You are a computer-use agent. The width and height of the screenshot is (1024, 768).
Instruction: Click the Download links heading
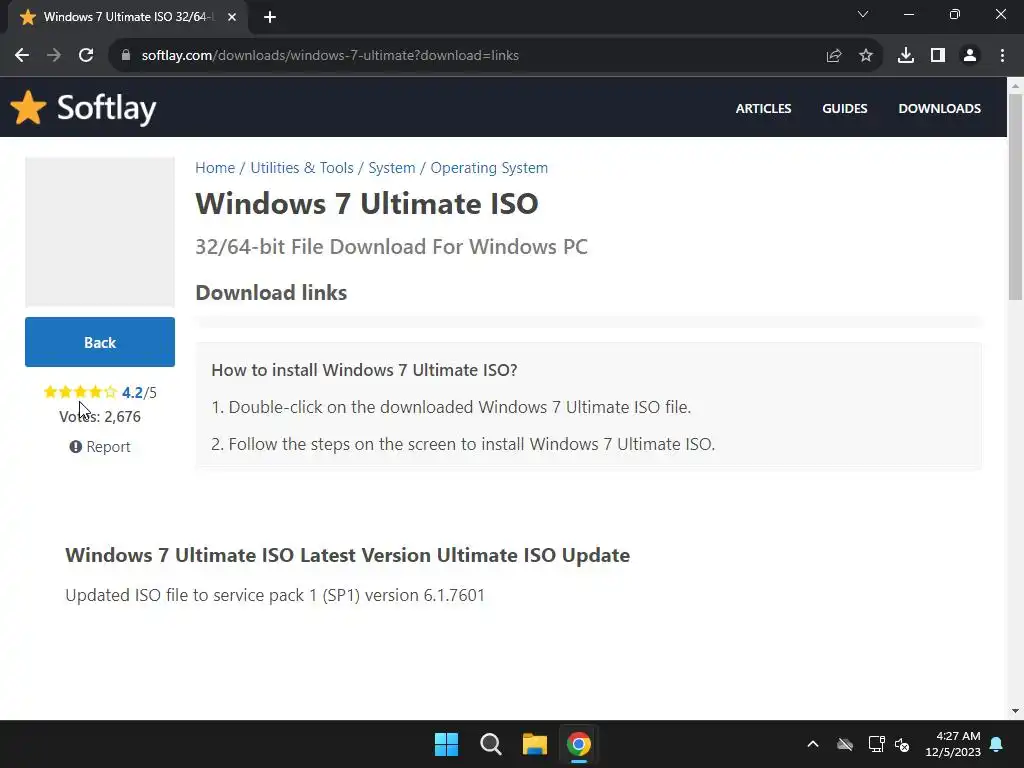click(x=271, y=293)
